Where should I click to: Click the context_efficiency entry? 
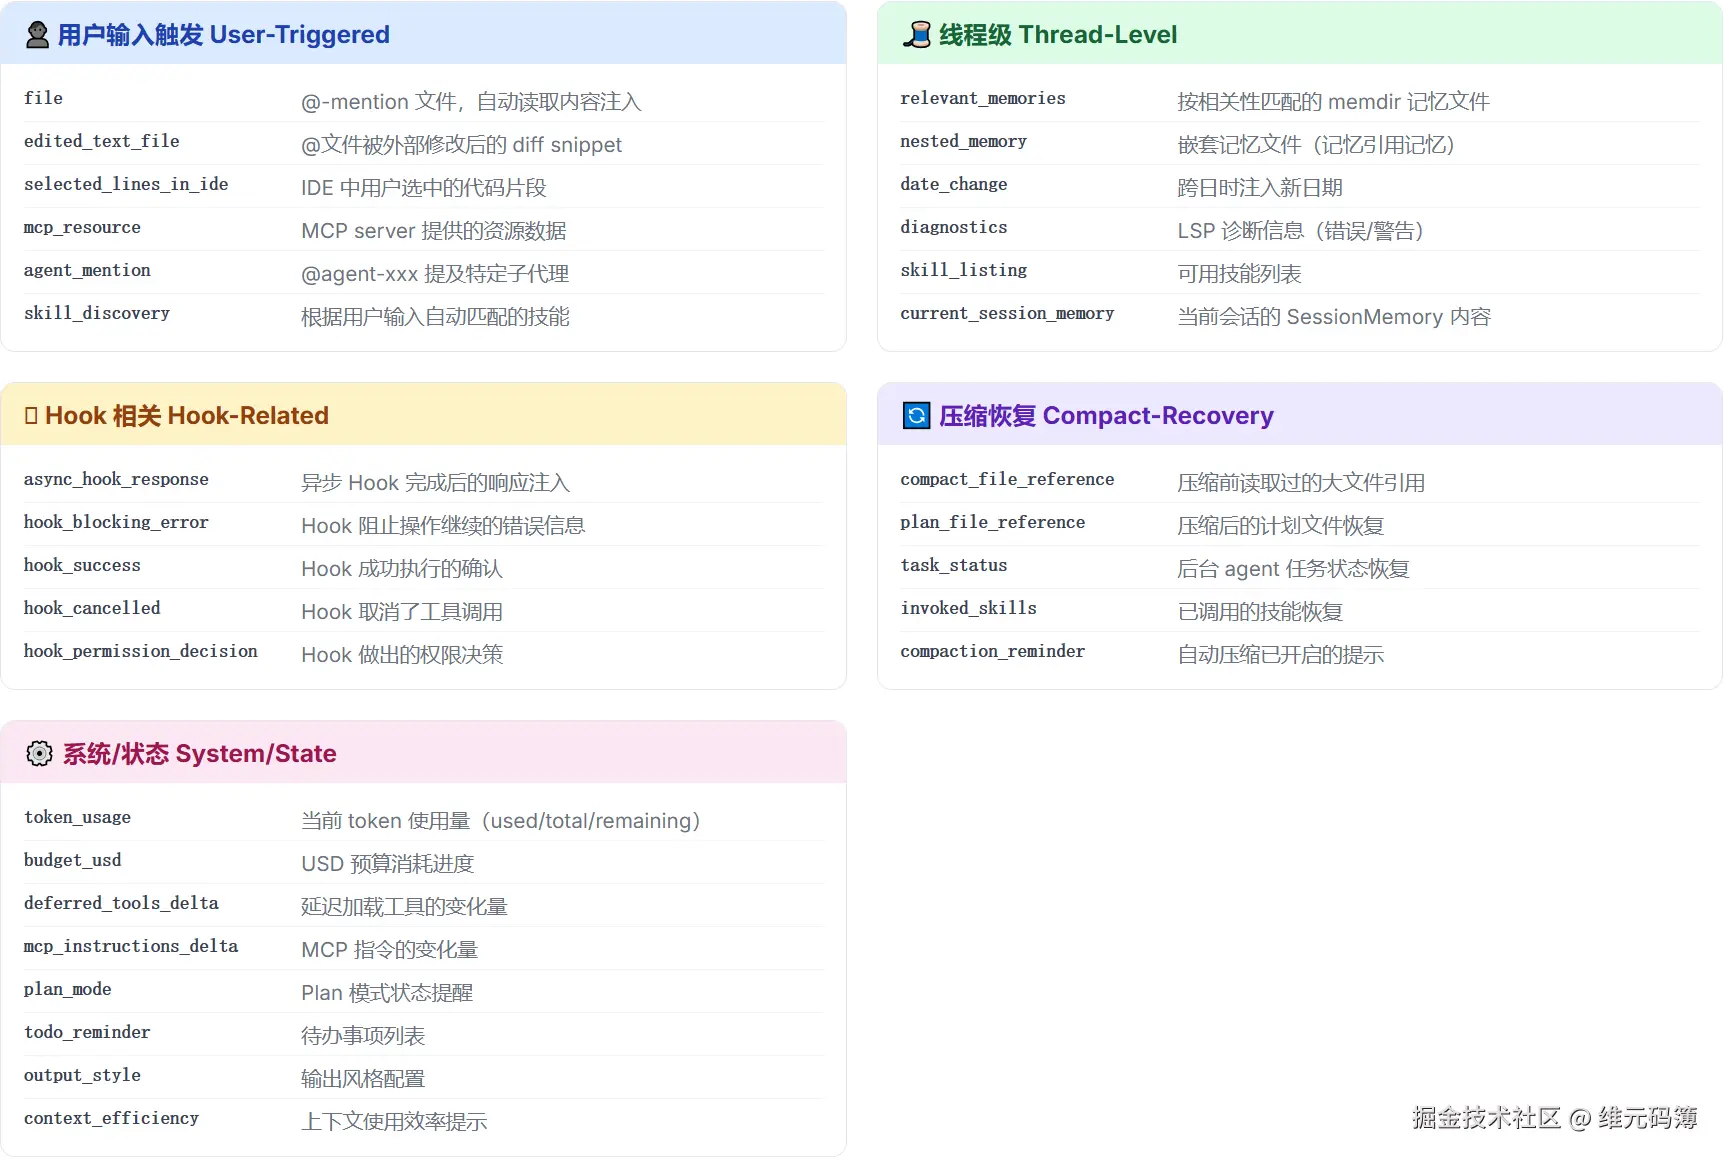click(111, 1119)
